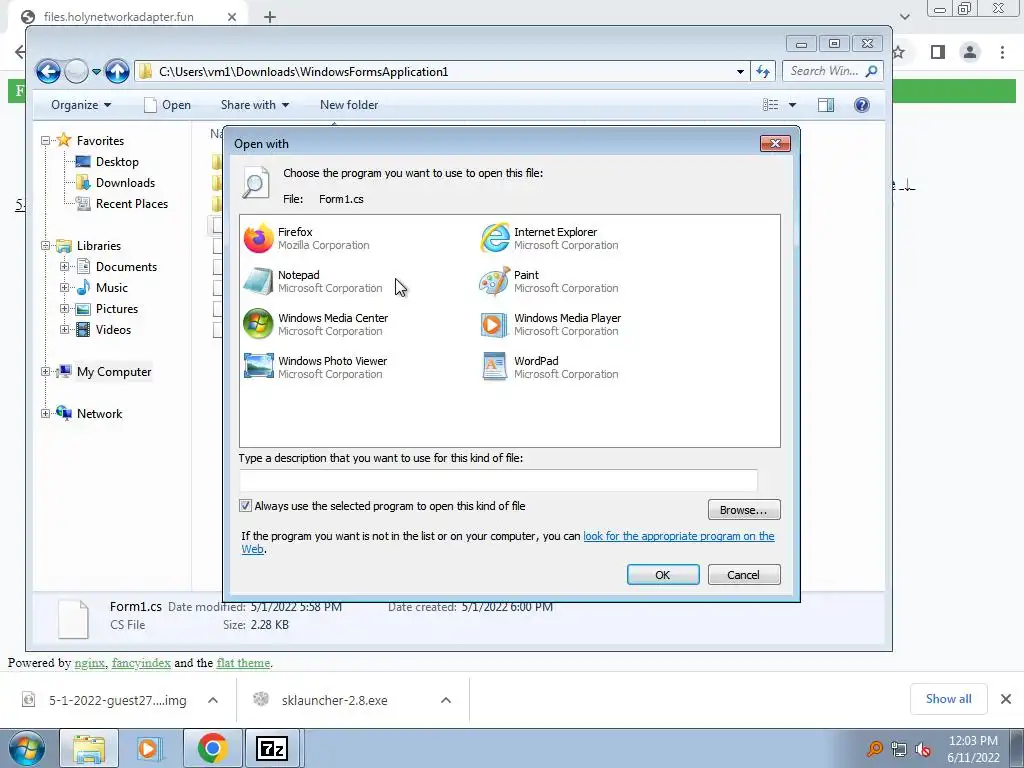Open the nginx link in page footer

89,663
